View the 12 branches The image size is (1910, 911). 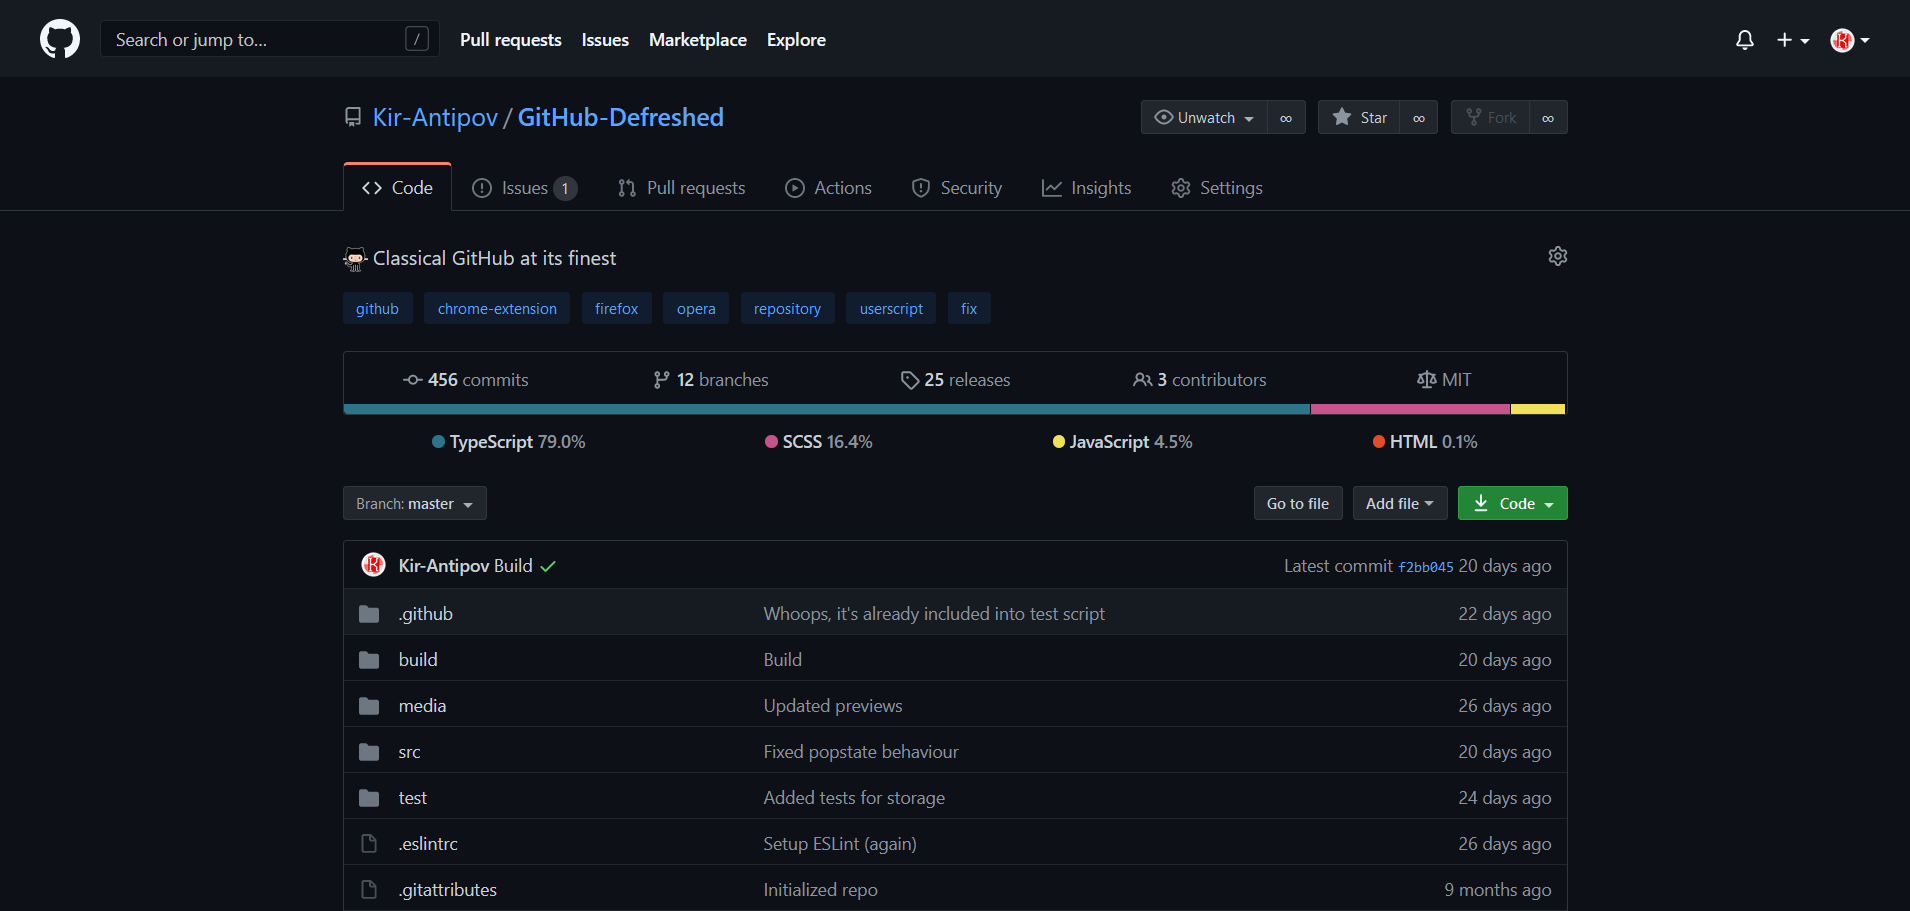(711, 380)
